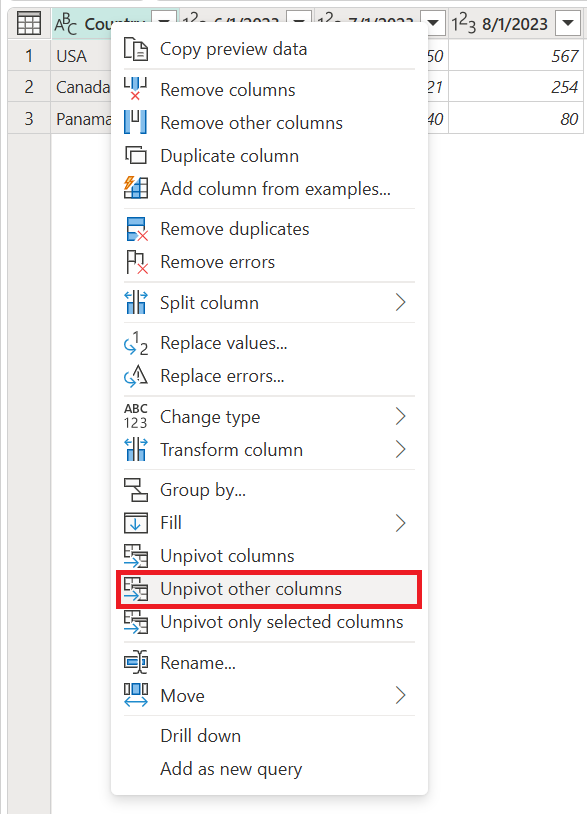
Task: Choose Unpivot other columns from the menu
Action: (x=250, y=590)
